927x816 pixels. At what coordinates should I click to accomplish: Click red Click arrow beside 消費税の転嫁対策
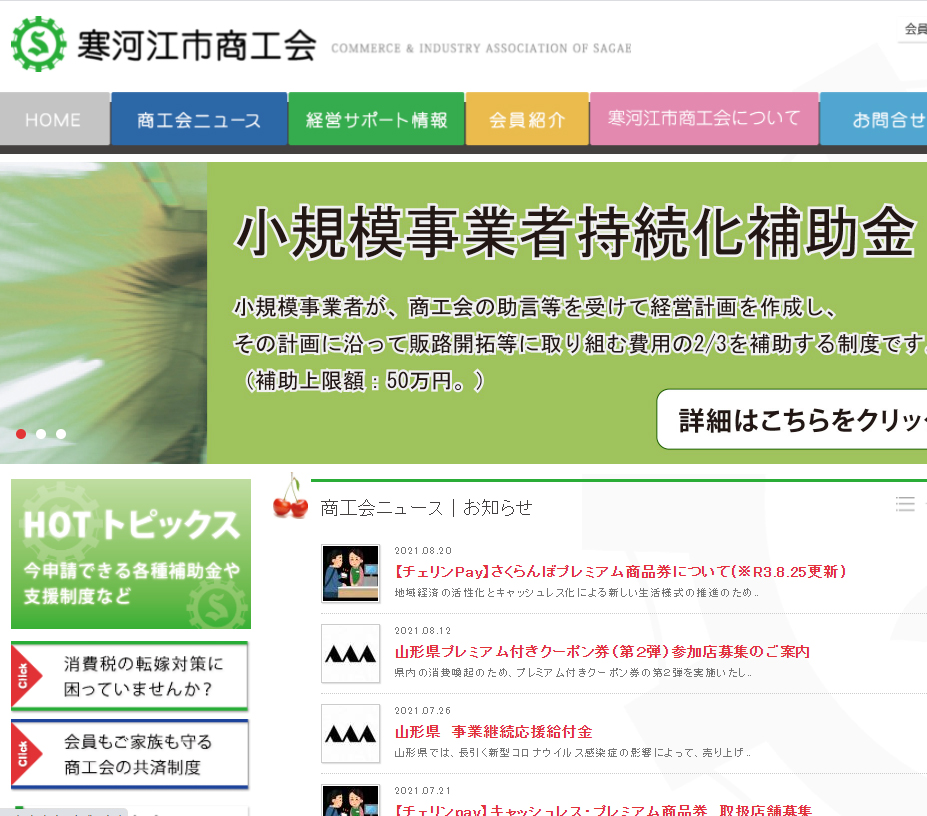pos(25,676)
